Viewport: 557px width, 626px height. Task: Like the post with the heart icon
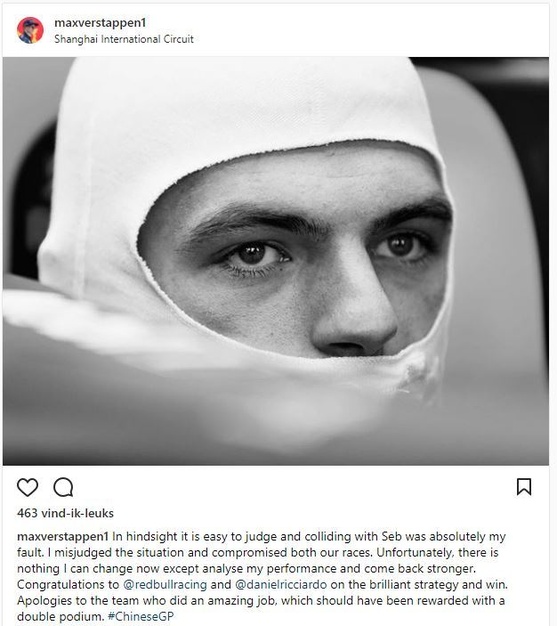point(28,487)
